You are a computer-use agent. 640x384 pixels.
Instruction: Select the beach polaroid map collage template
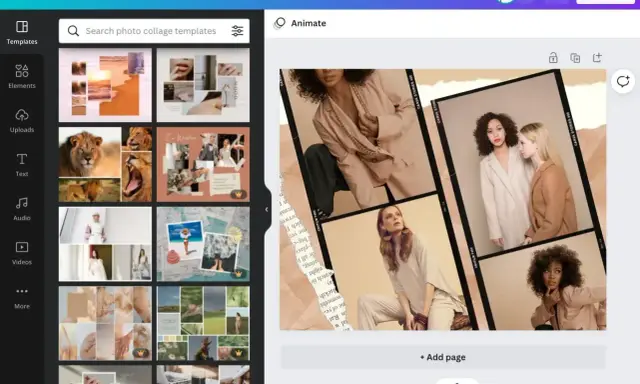(203, 244)
